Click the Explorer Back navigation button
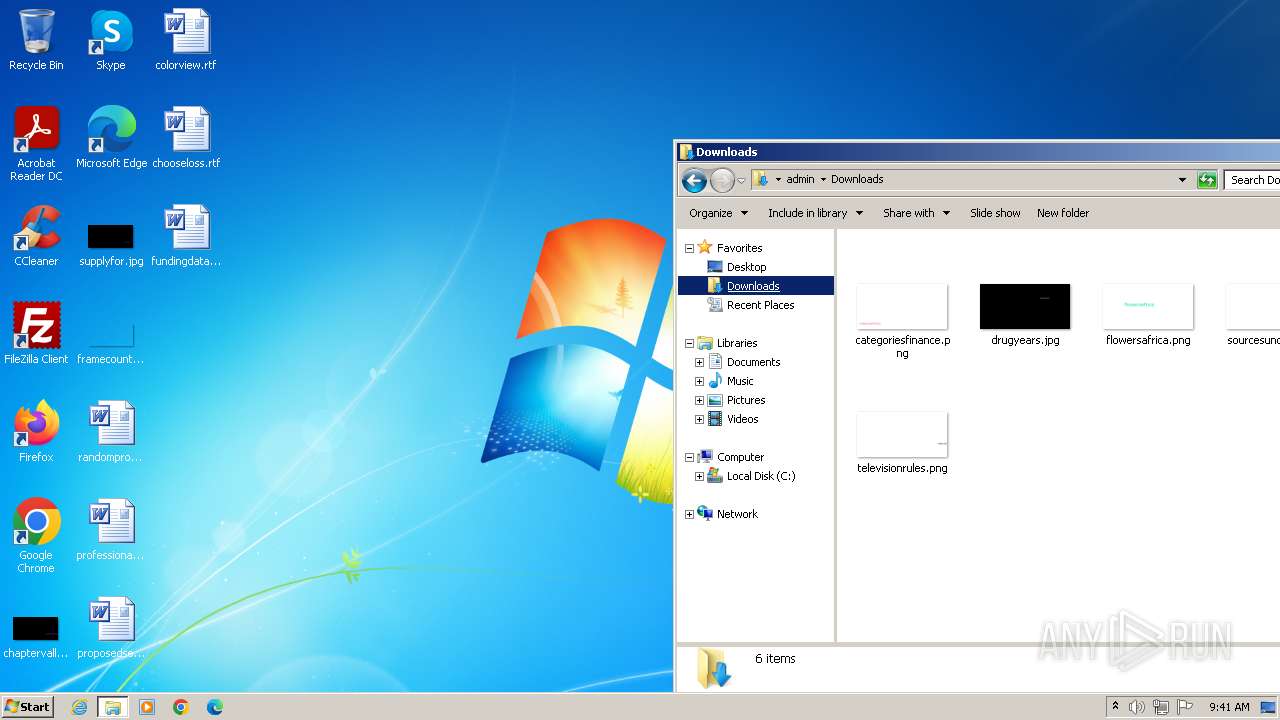This screenshot has width=1280, height=720. point(694,180)
